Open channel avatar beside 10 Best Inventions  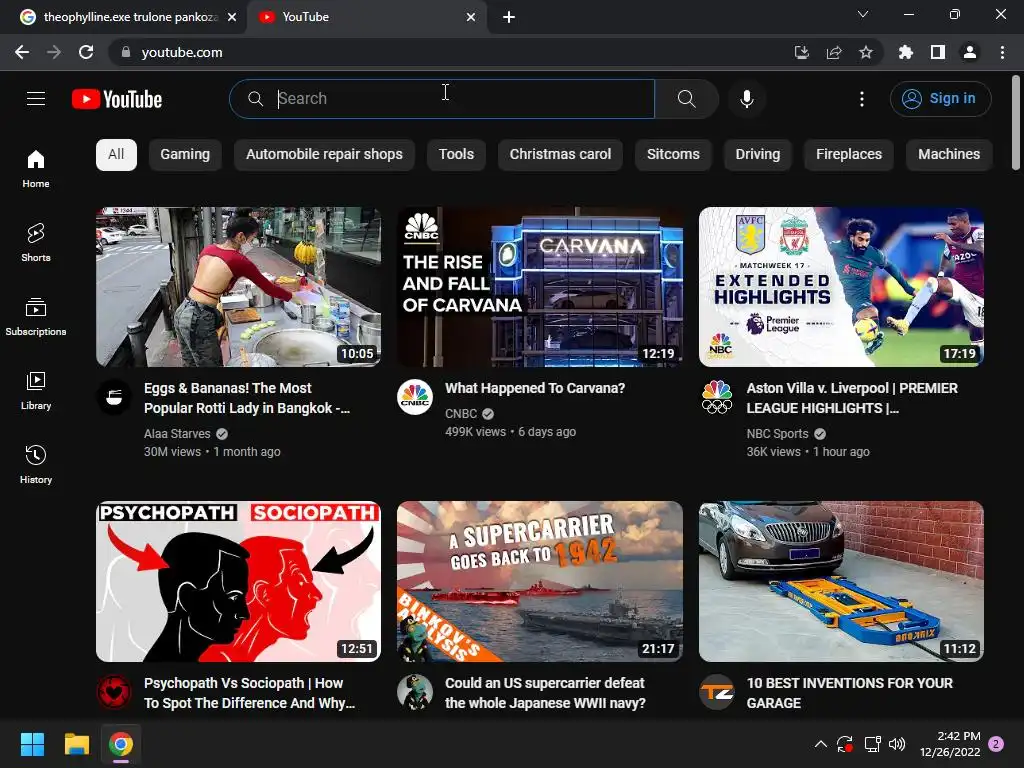click(716, 692)
